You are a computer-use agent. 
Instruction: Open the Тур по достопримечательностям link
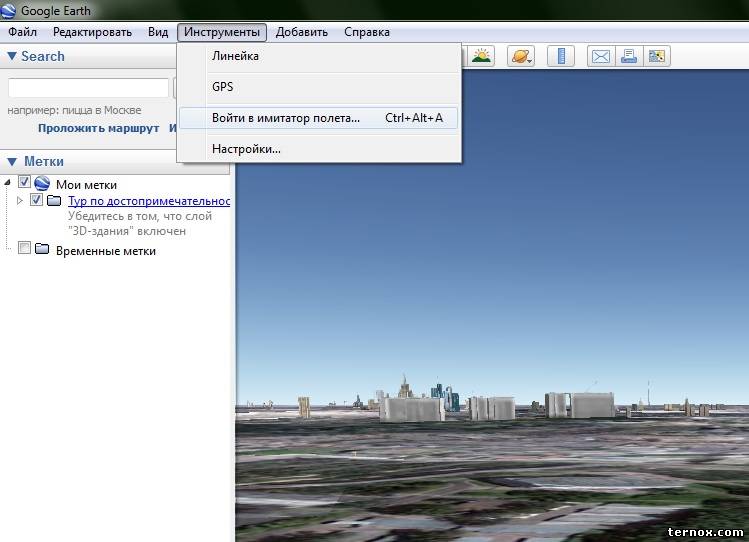click(148, 201)
